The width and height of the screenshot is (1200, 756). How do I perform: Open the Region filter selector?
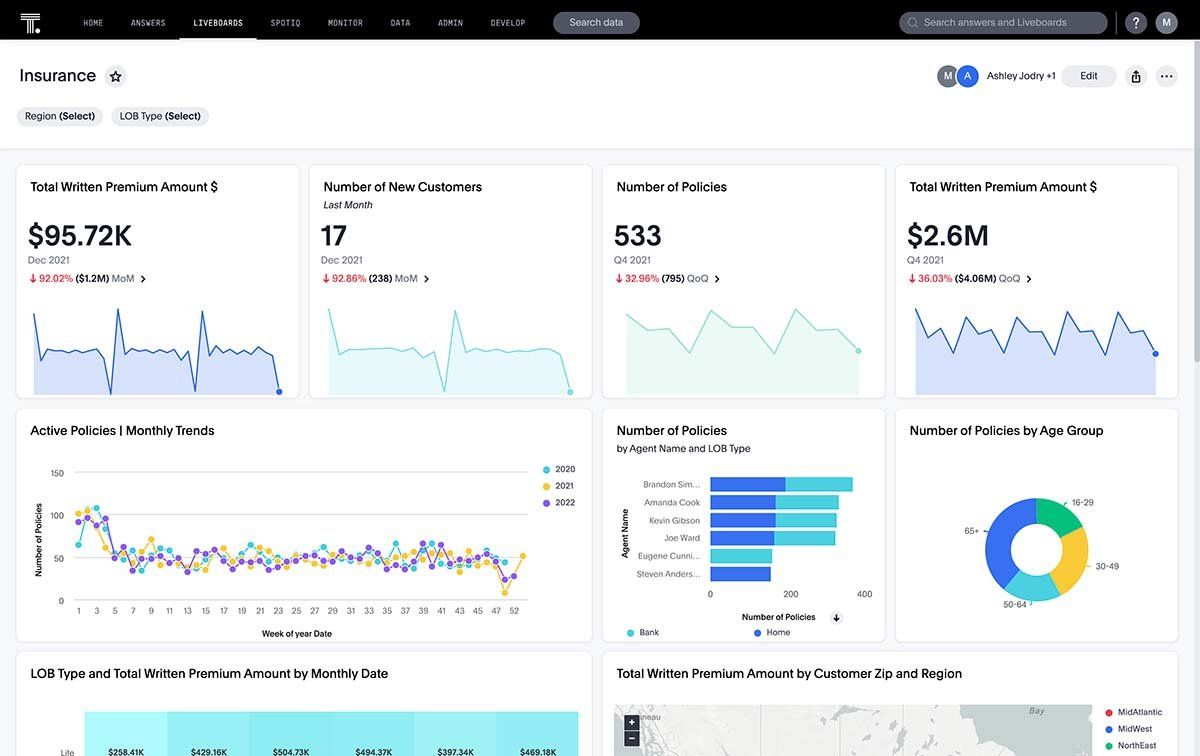click(60, 116)
